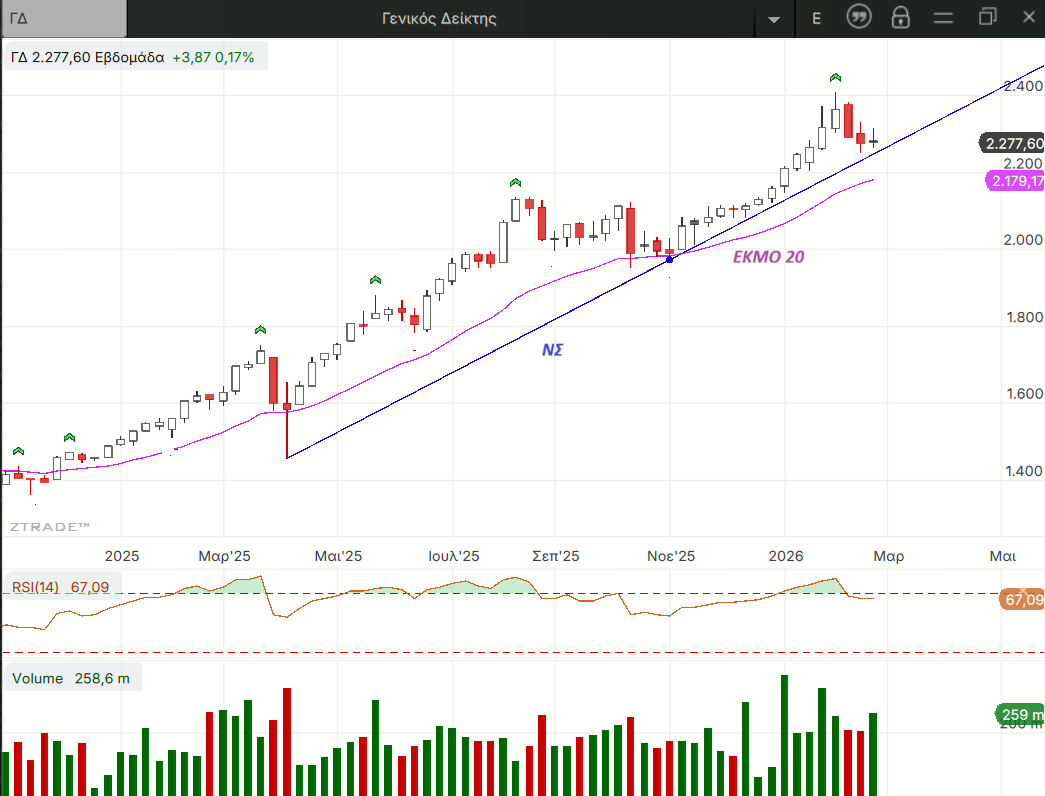Viewport: 1045px width, 796px height.
Task: Close the chart window with X
Action: 1029,17
